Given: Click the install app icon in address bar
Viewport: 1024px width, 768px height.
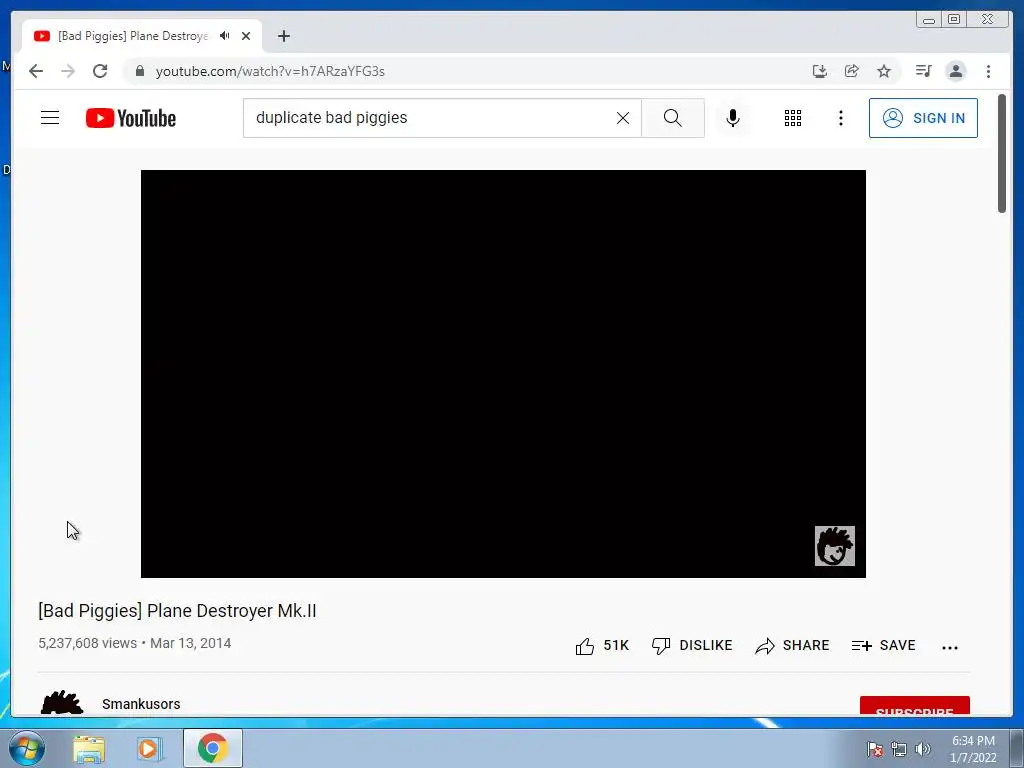Looking at the screenshot, I should [820, 71].
